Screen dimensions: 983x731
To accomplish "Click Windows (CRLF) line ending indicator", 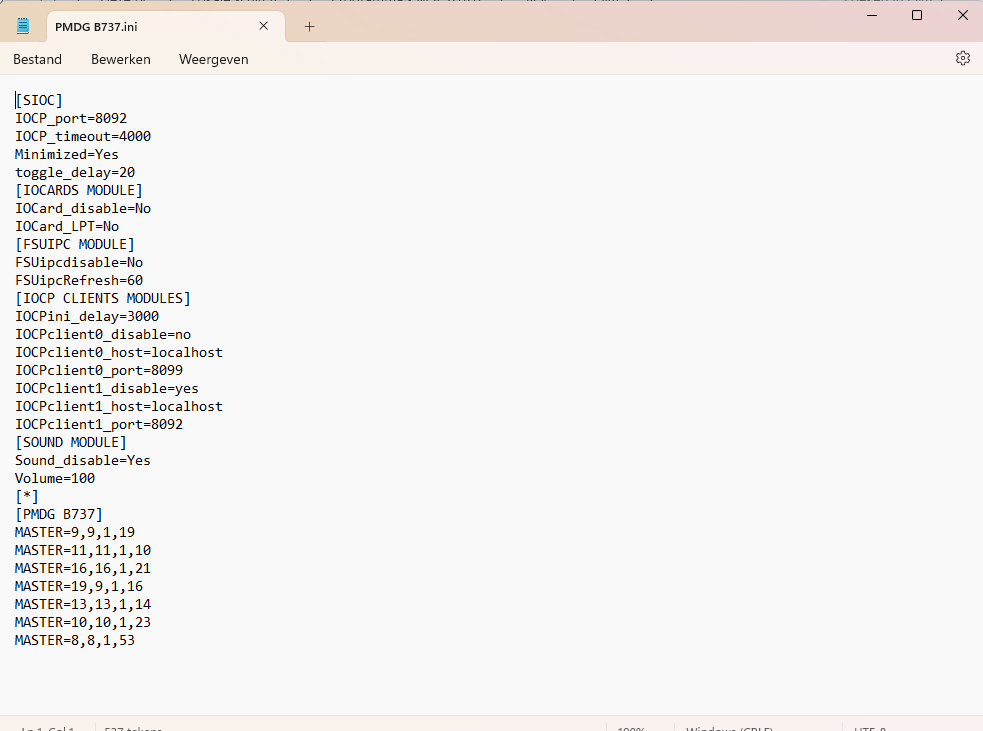I will coord(729,727).
